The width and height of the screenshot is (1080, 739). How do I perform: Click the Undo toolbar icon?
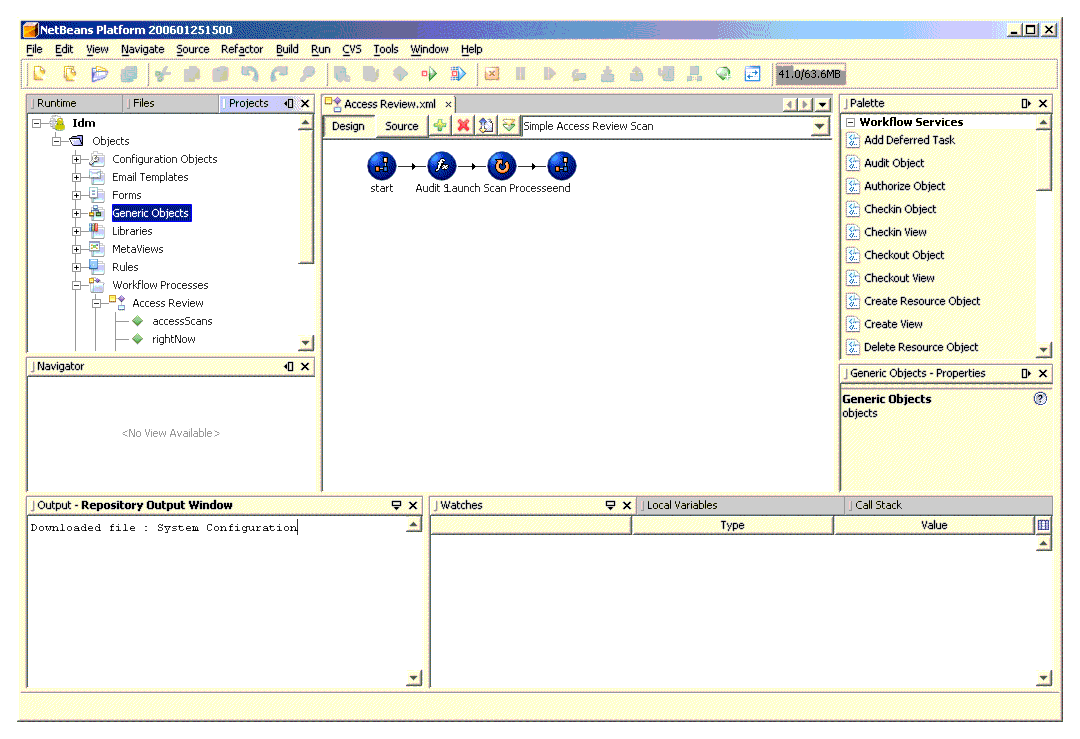click(x=249, y=74)
